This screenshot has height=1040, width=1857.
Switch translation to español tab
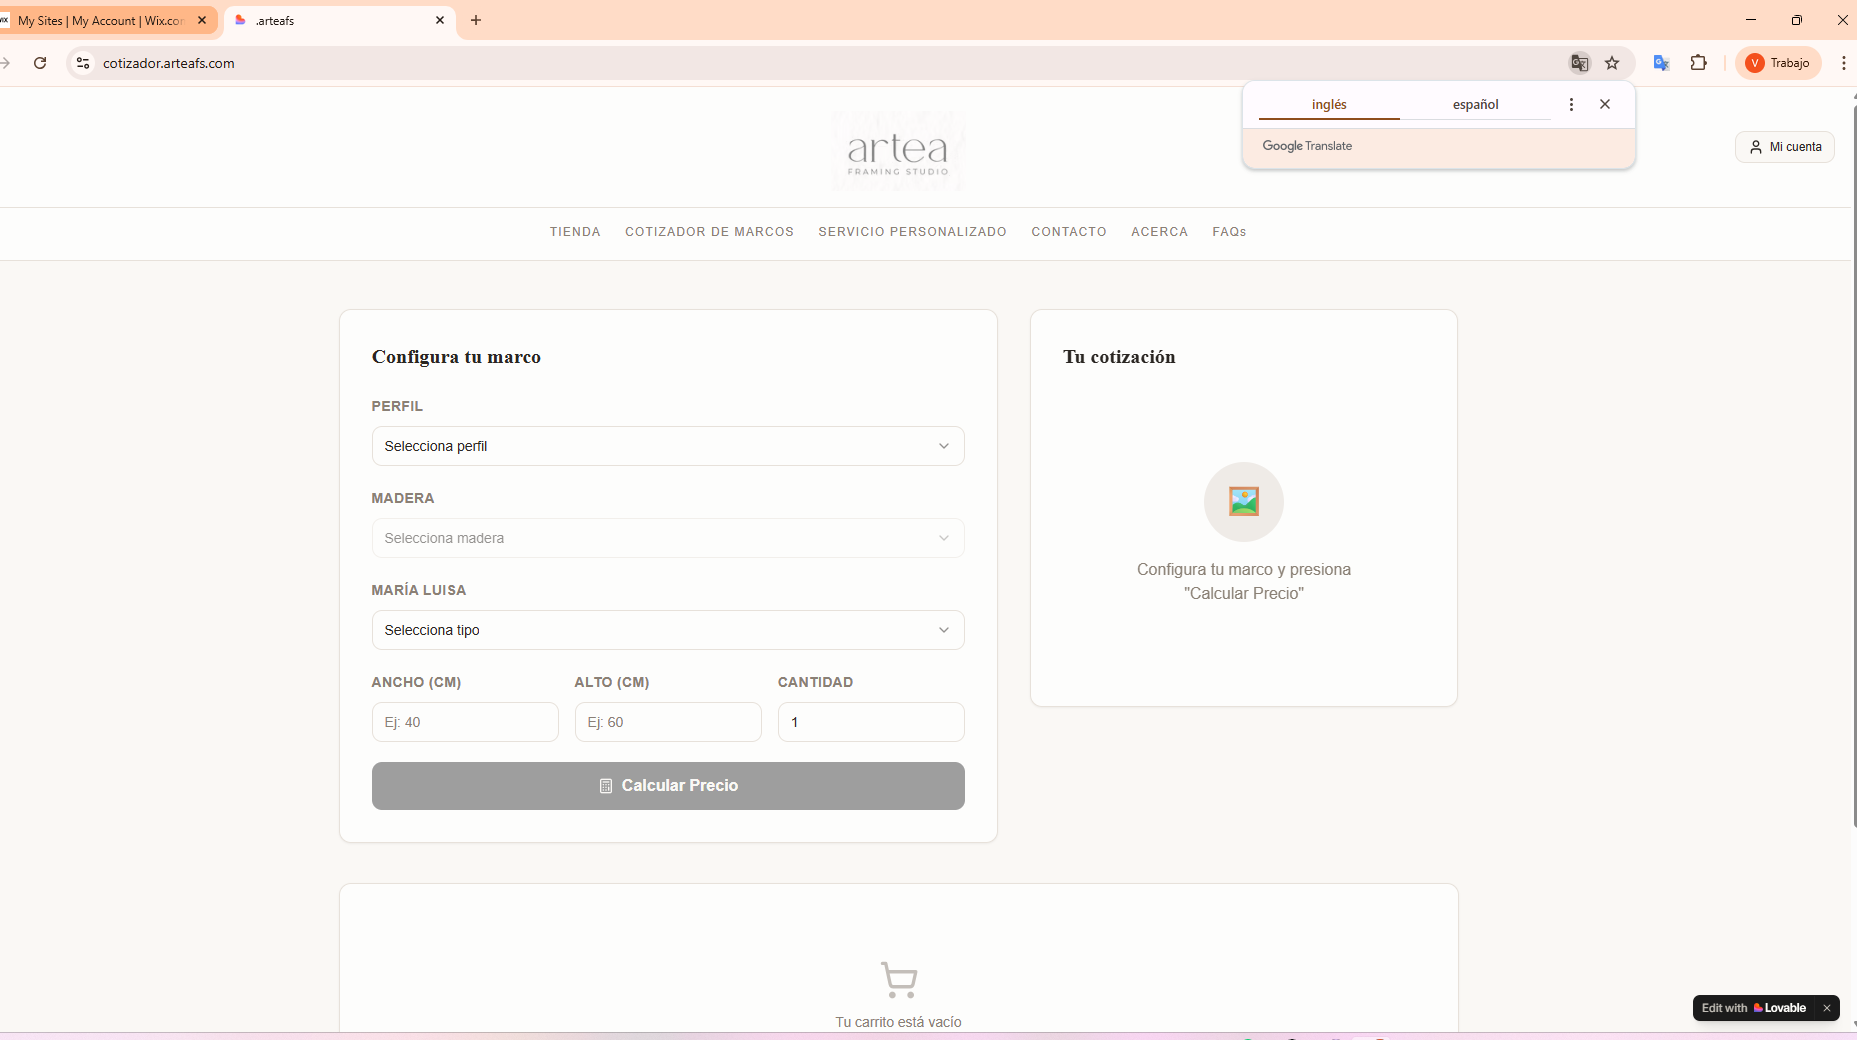tap(1475, 105)
